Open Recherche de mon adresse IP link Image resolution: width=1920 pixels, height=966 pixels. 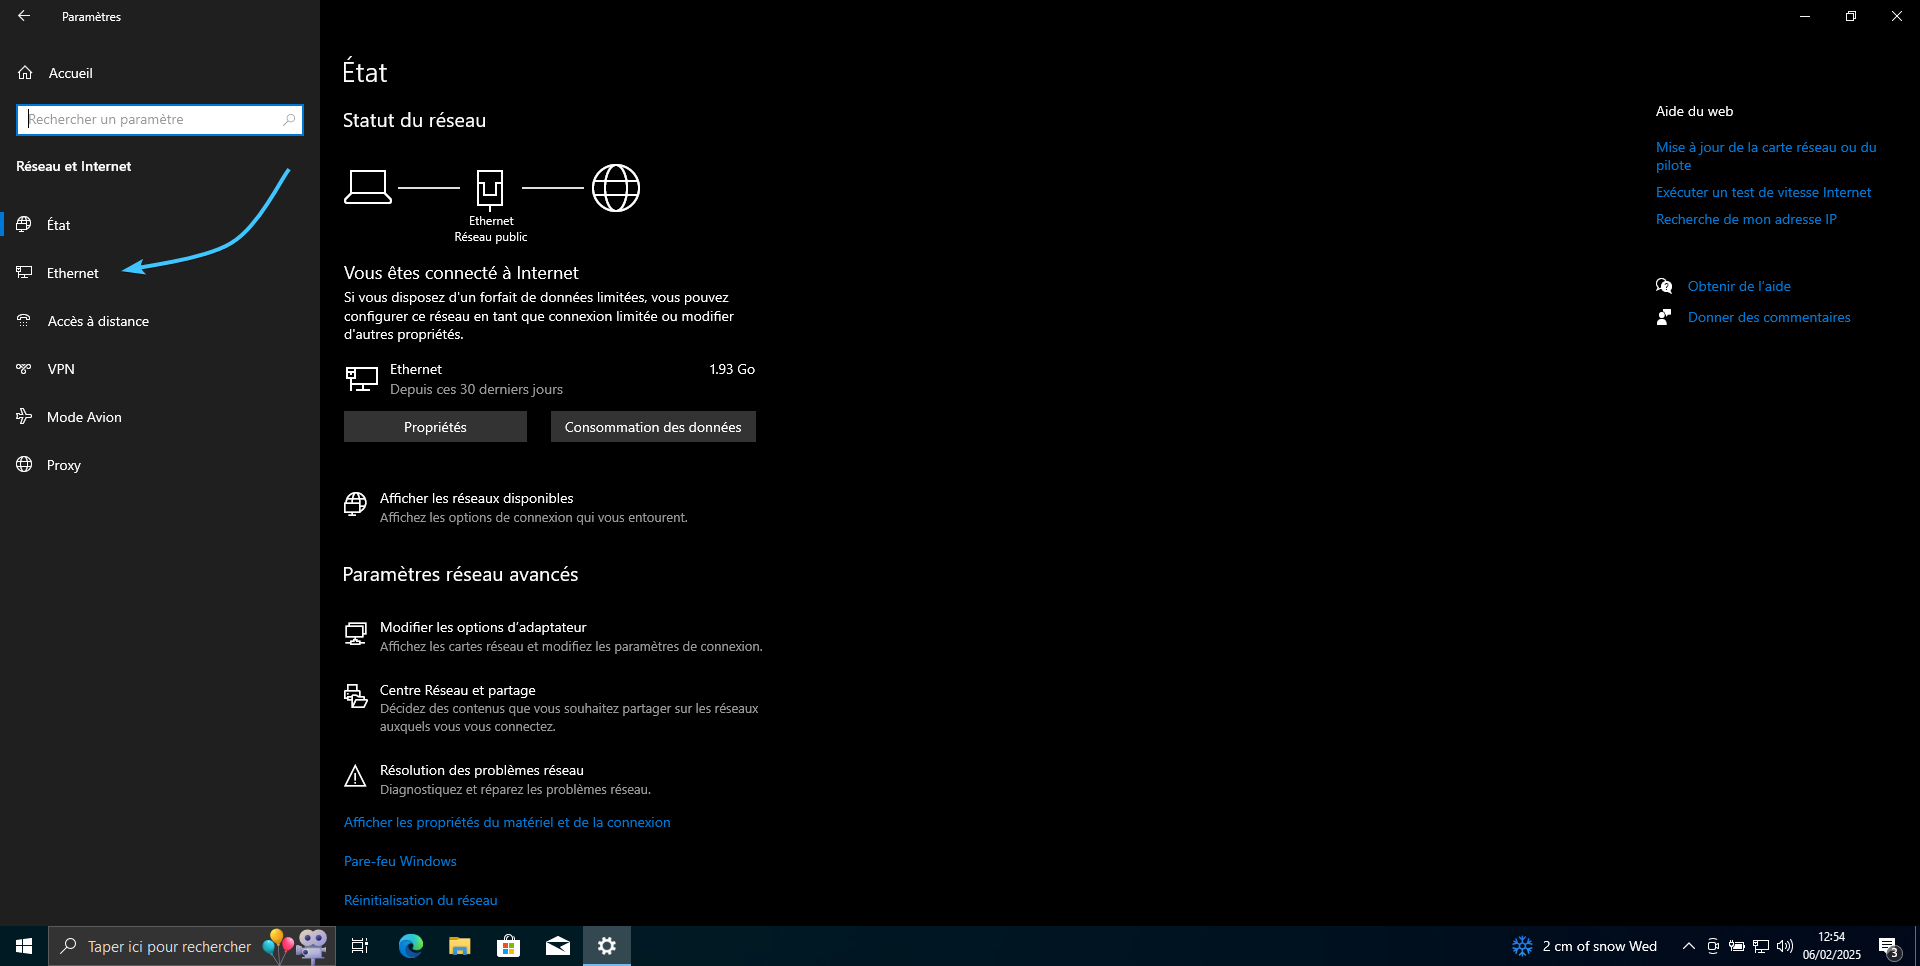pos(1746,219)
